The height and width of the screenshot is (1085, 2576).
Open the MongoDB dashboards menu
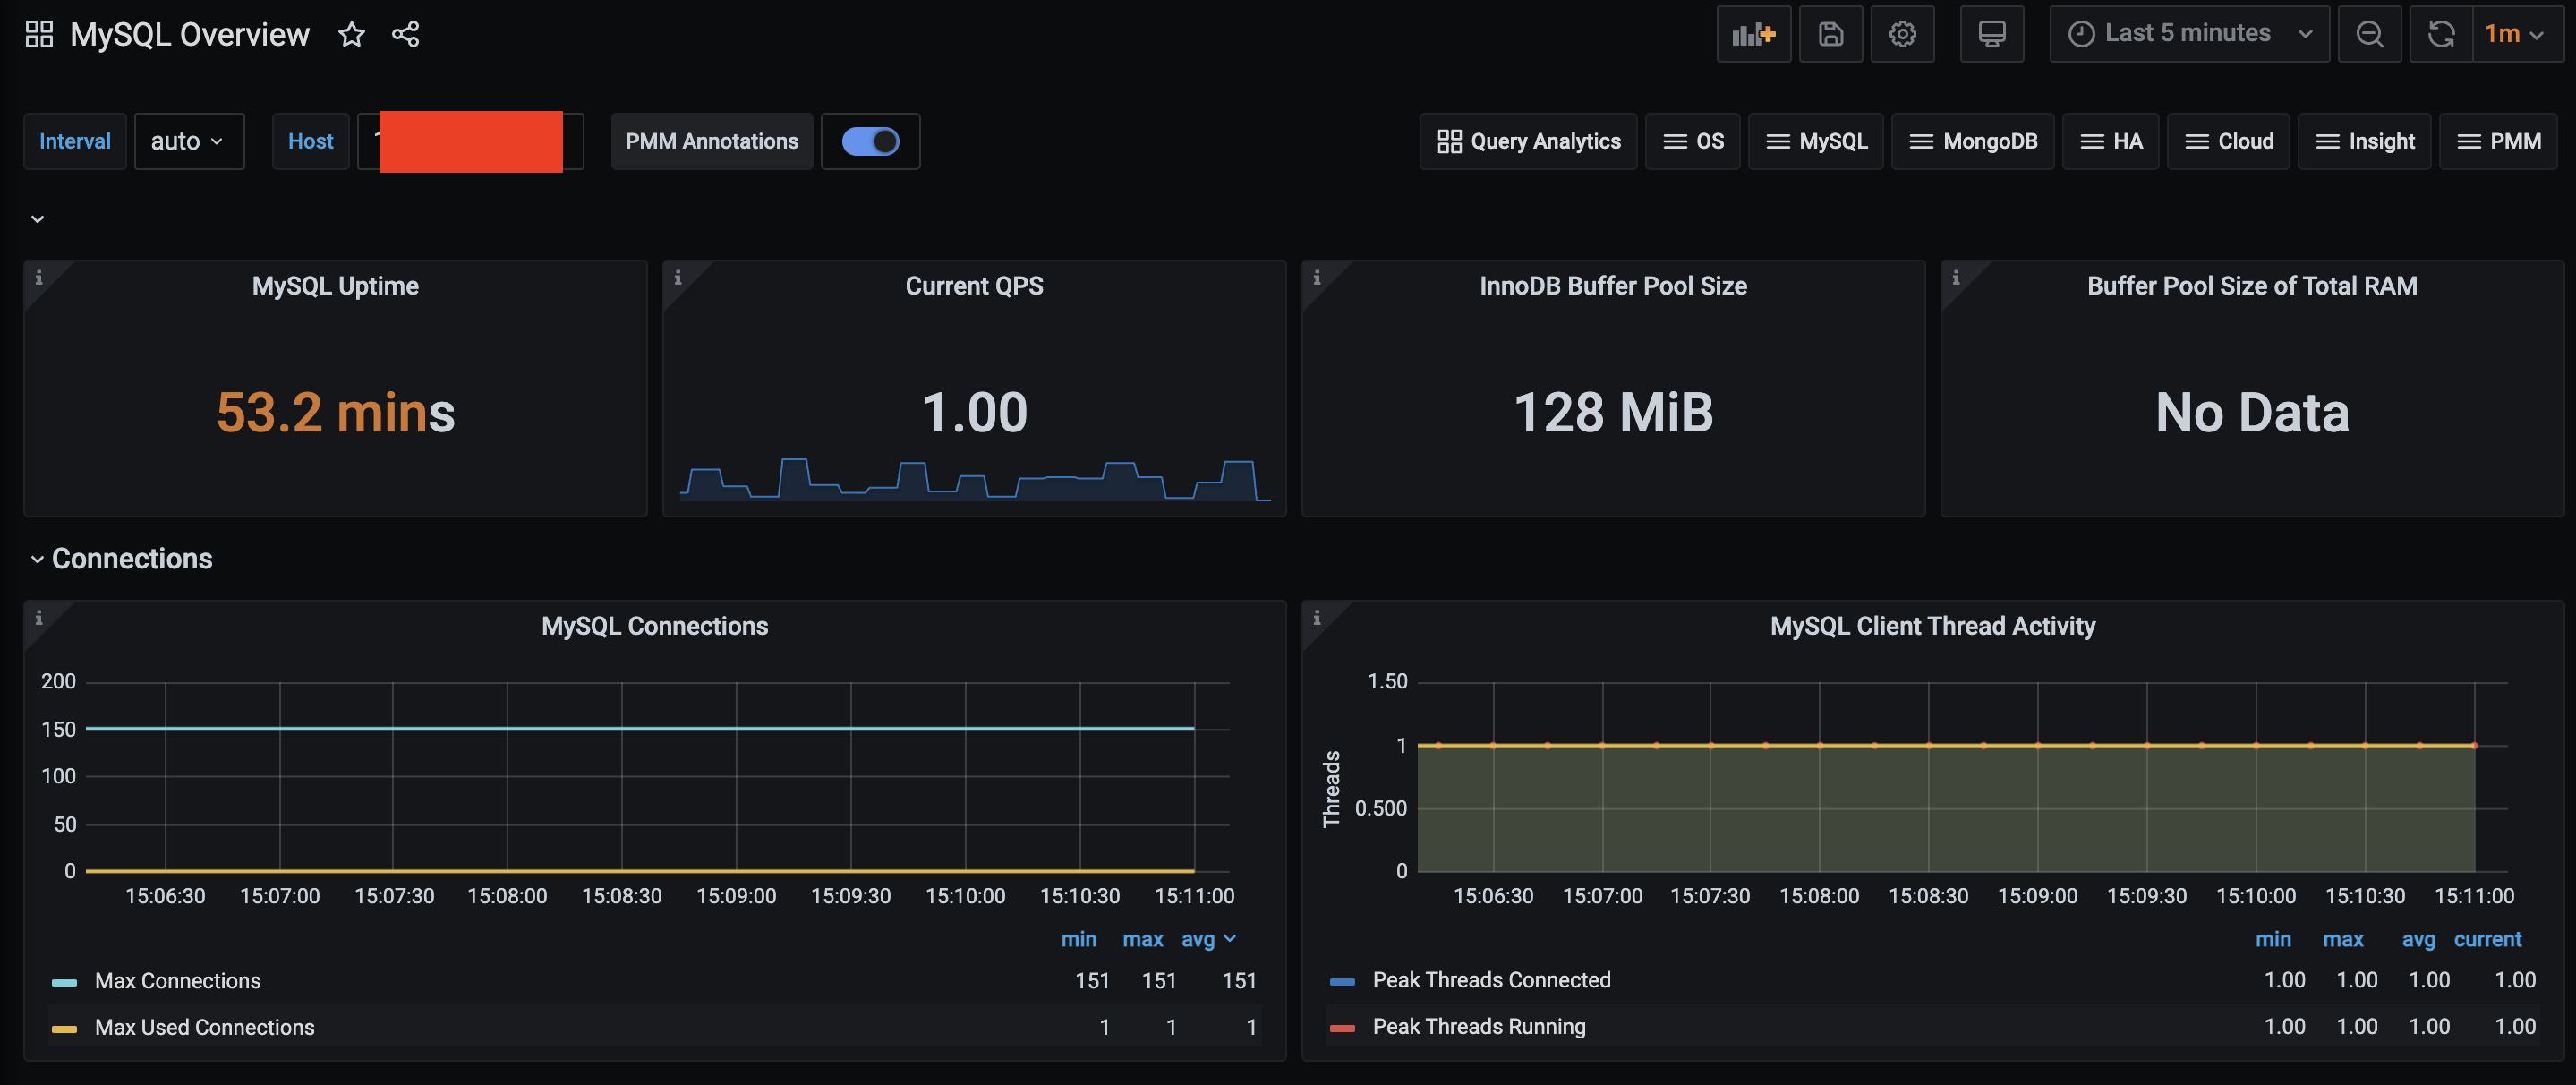pos(1972,142)
